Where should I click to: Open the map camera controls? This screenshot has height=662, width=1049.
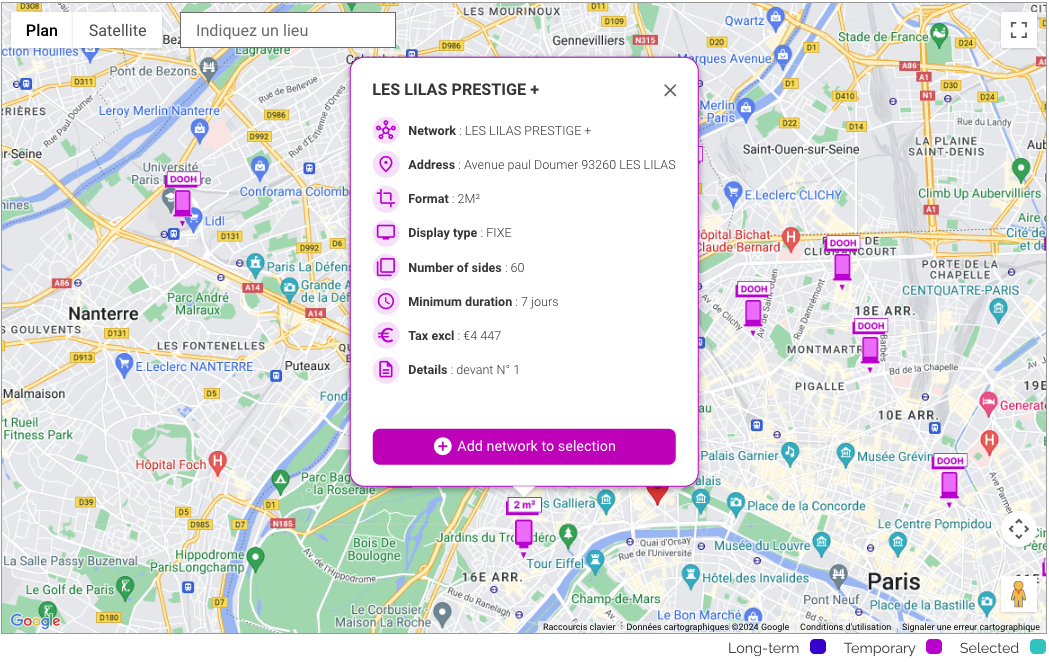point(1018,530)
